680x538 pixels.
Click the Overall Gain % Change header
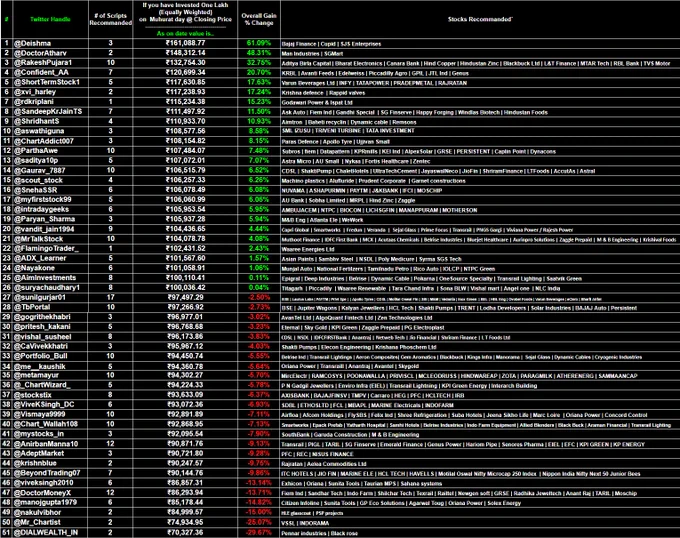click(x=259, y=19)
